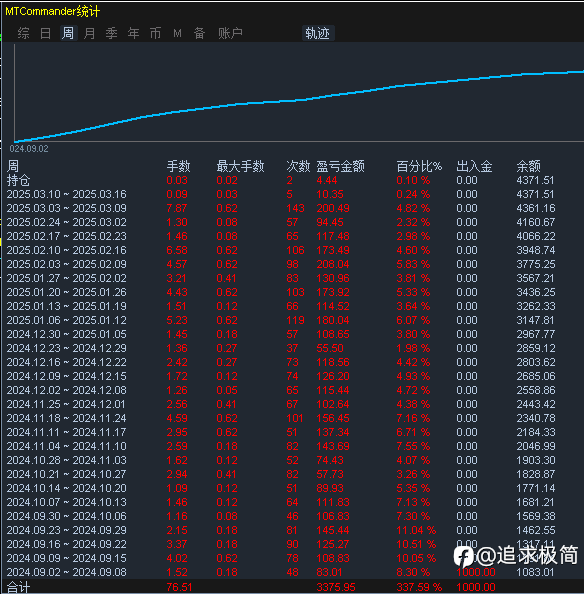Click trade count value 143
This screenshot has width=584, height=594.
click(x=295, y=208)
